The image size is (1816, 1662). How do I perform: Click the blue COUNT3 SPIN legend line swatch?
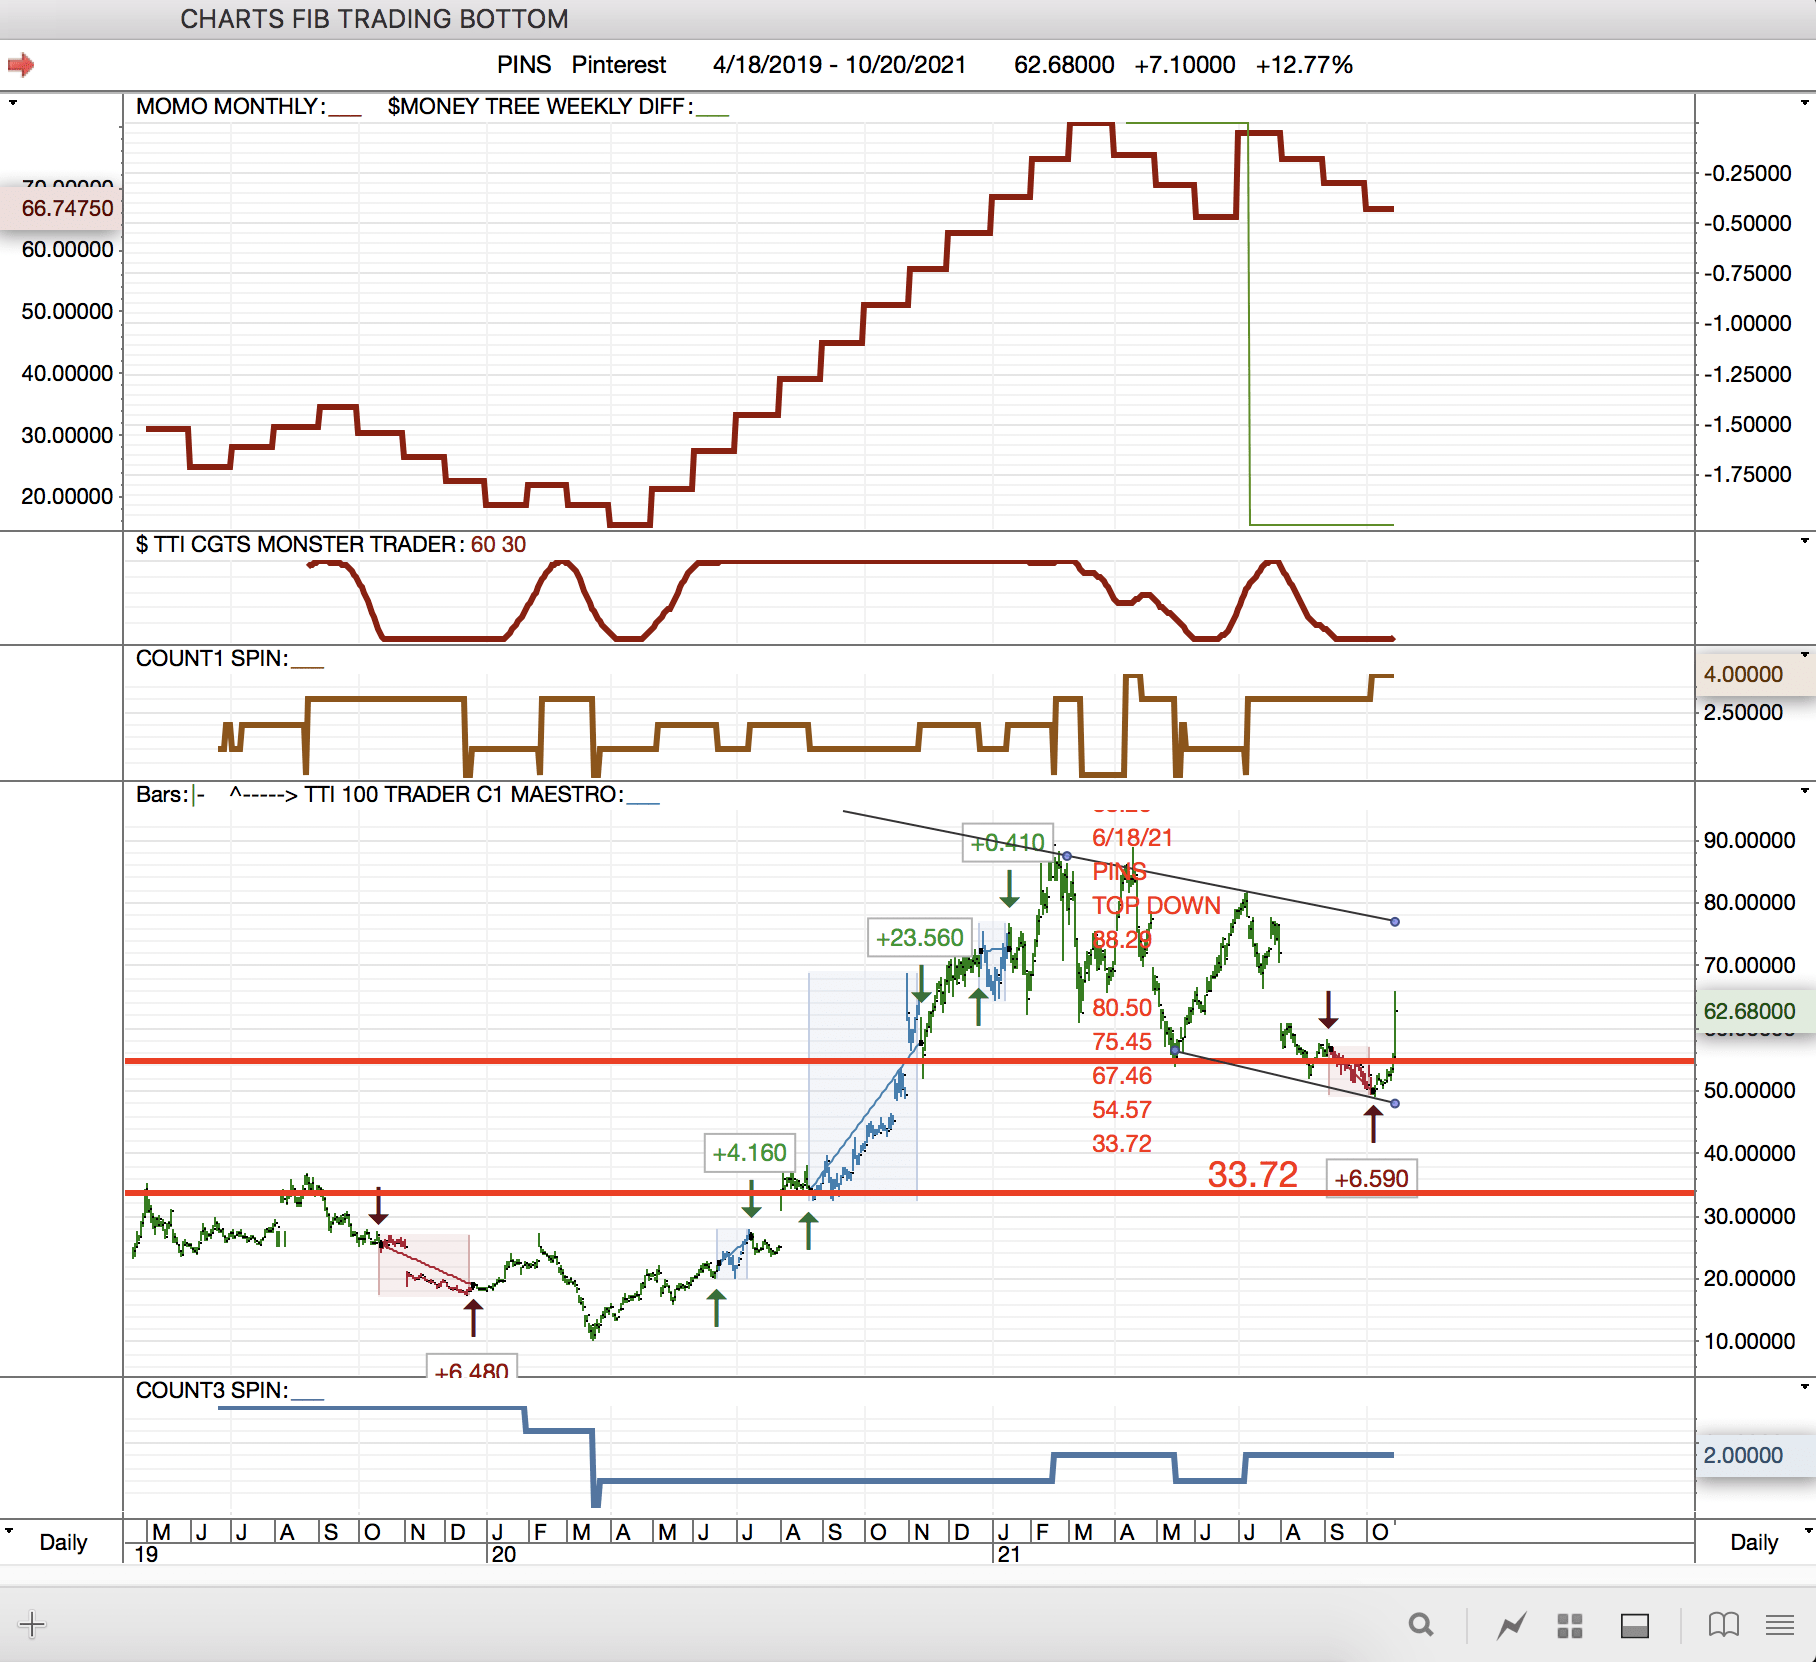307,1398
